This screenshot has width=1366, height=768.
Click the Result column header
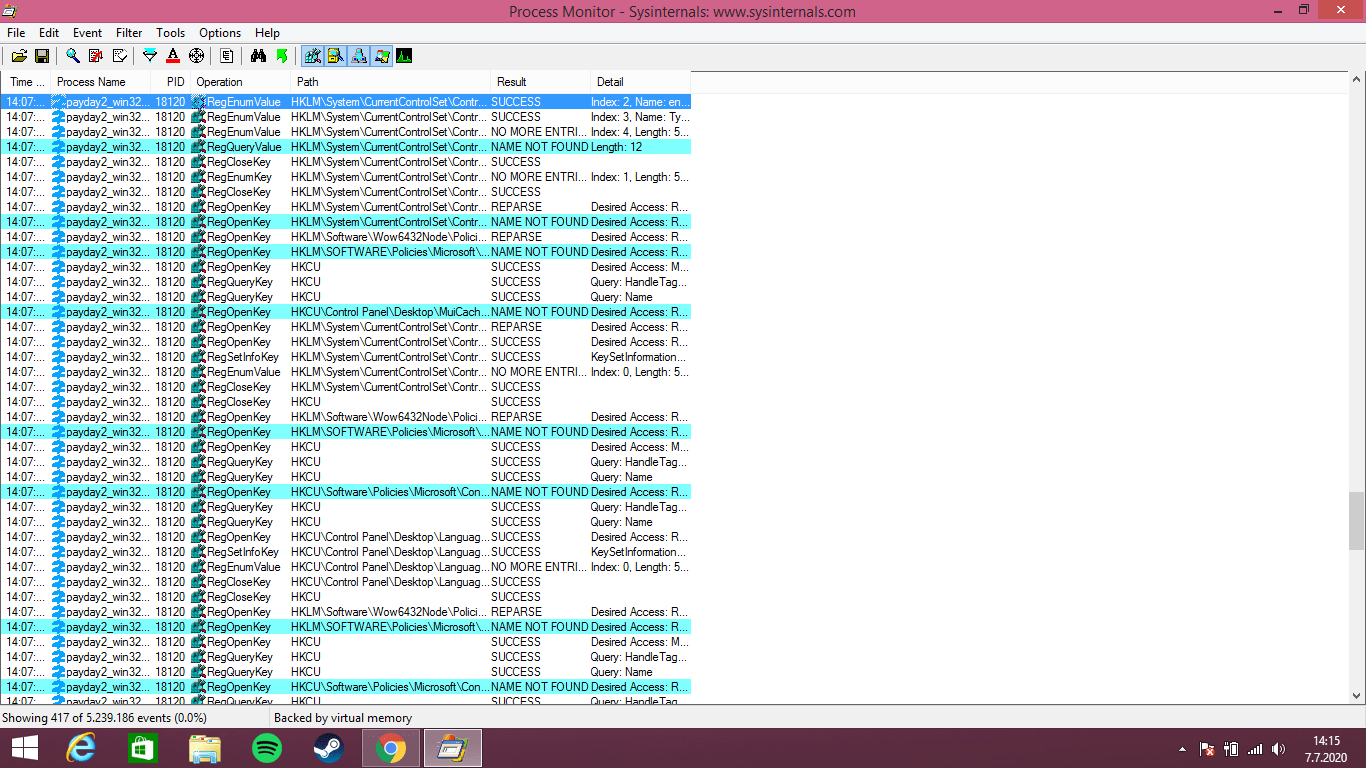[x=540, y=82]
